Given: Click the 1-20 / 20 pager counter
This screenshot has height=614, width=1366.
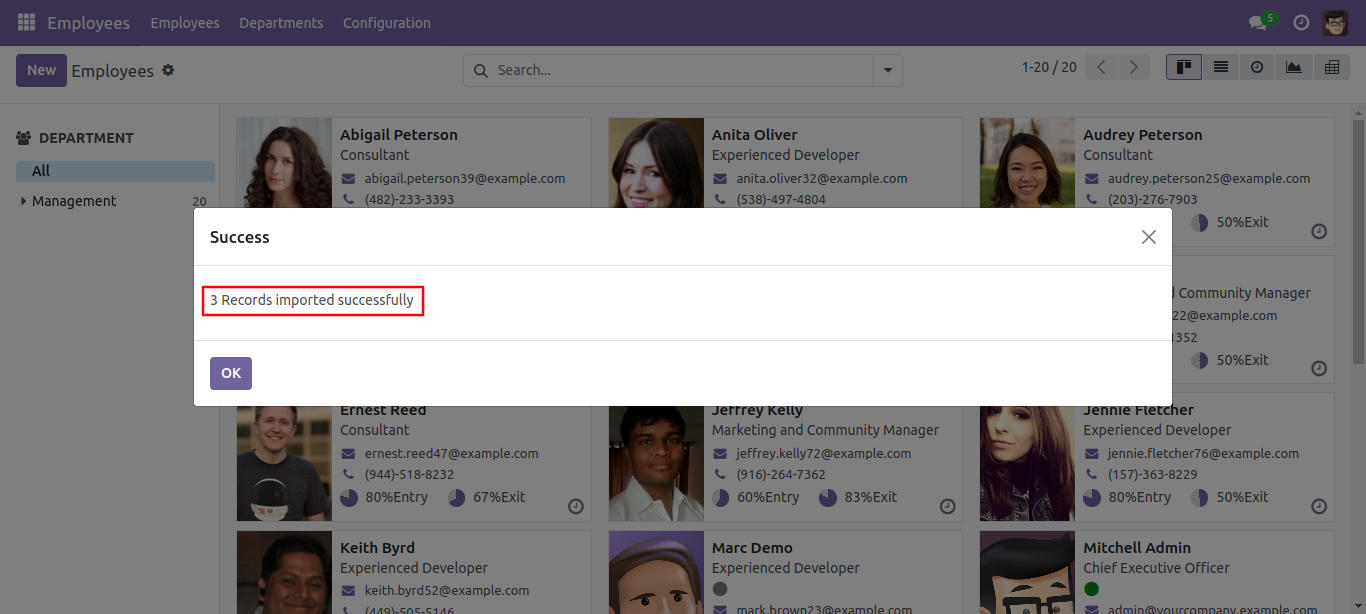Looking at the screenshot, I should tap(1049, 67).
